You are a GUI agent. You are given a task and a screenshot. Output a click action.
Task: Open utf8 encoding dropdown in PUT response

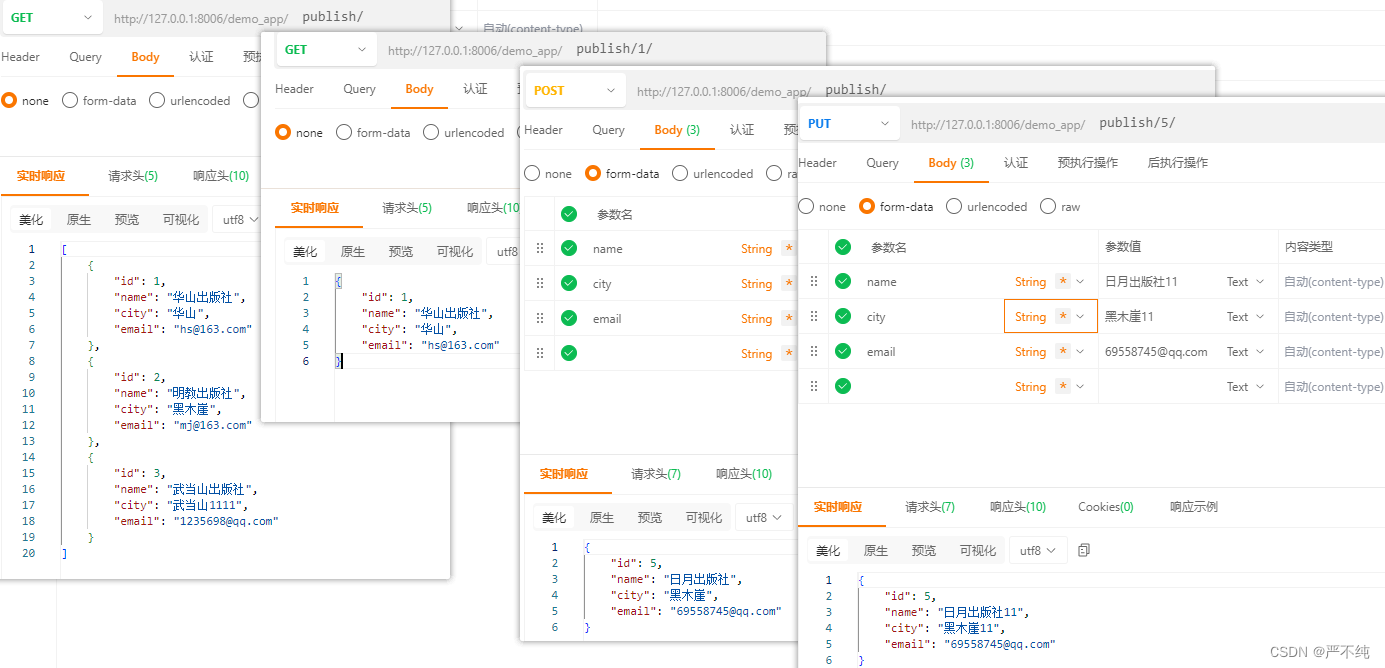point(1038,551)
